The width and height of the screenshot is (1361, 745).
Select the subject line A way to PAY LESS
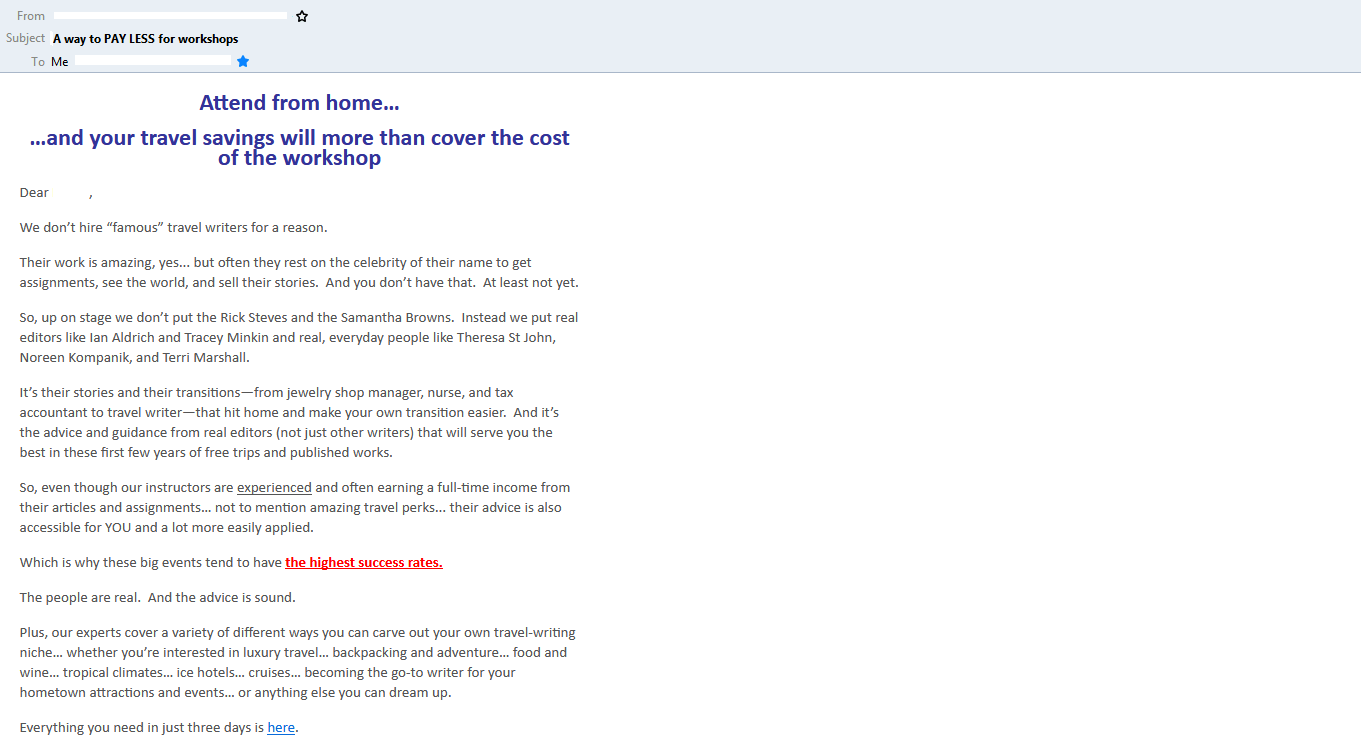pos(145,39)
